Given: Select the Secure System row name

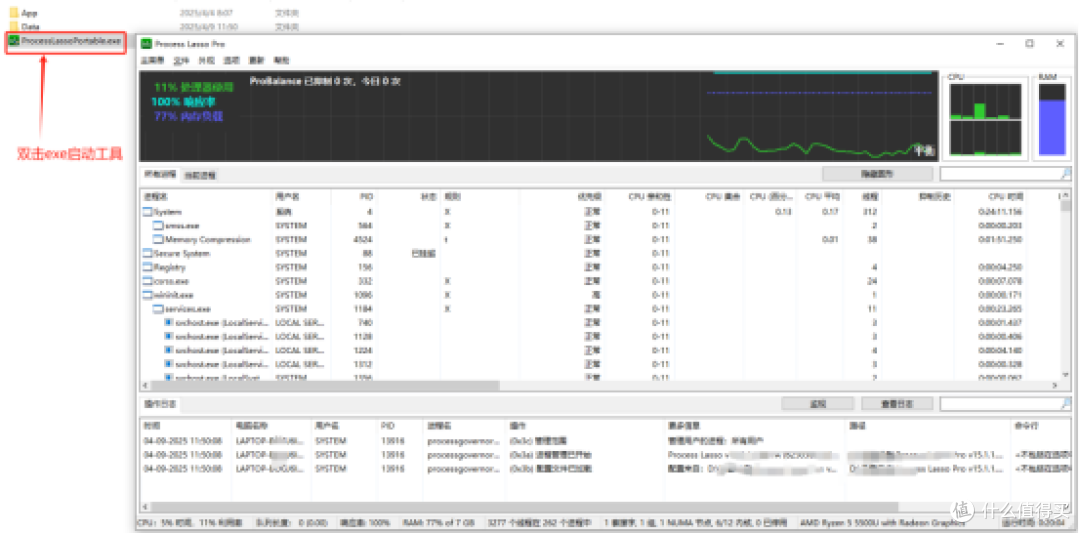Looking at the screenshot, I should coord(181,253).
